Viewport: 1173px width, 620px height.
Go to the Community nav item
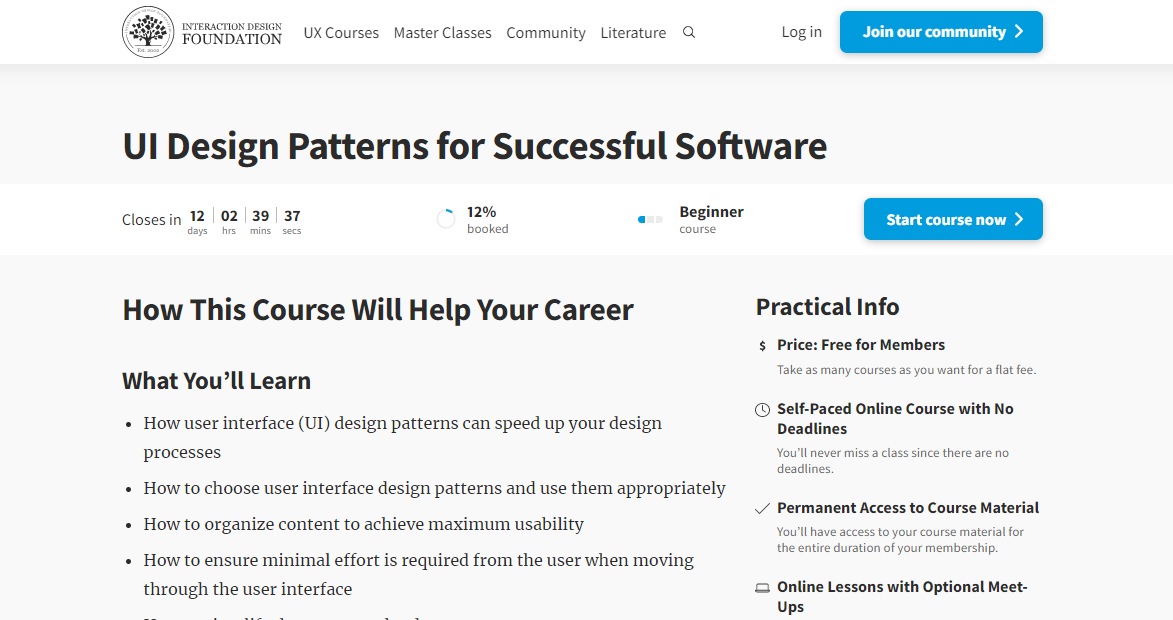click(x=546, y=33)
